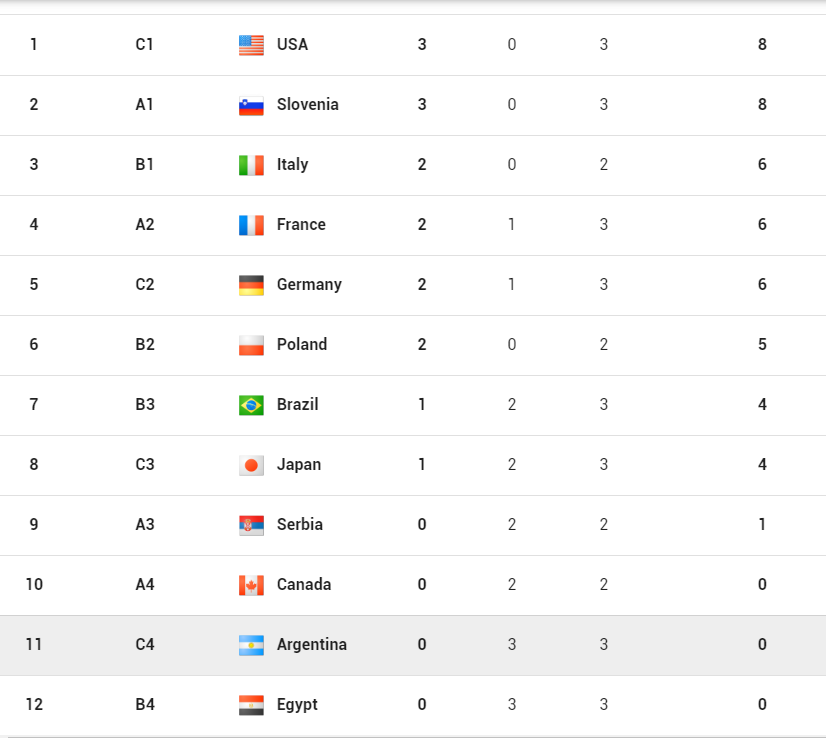Click the B4 pool label for Egypt
The image size is (826, 738).
(145, 705)
